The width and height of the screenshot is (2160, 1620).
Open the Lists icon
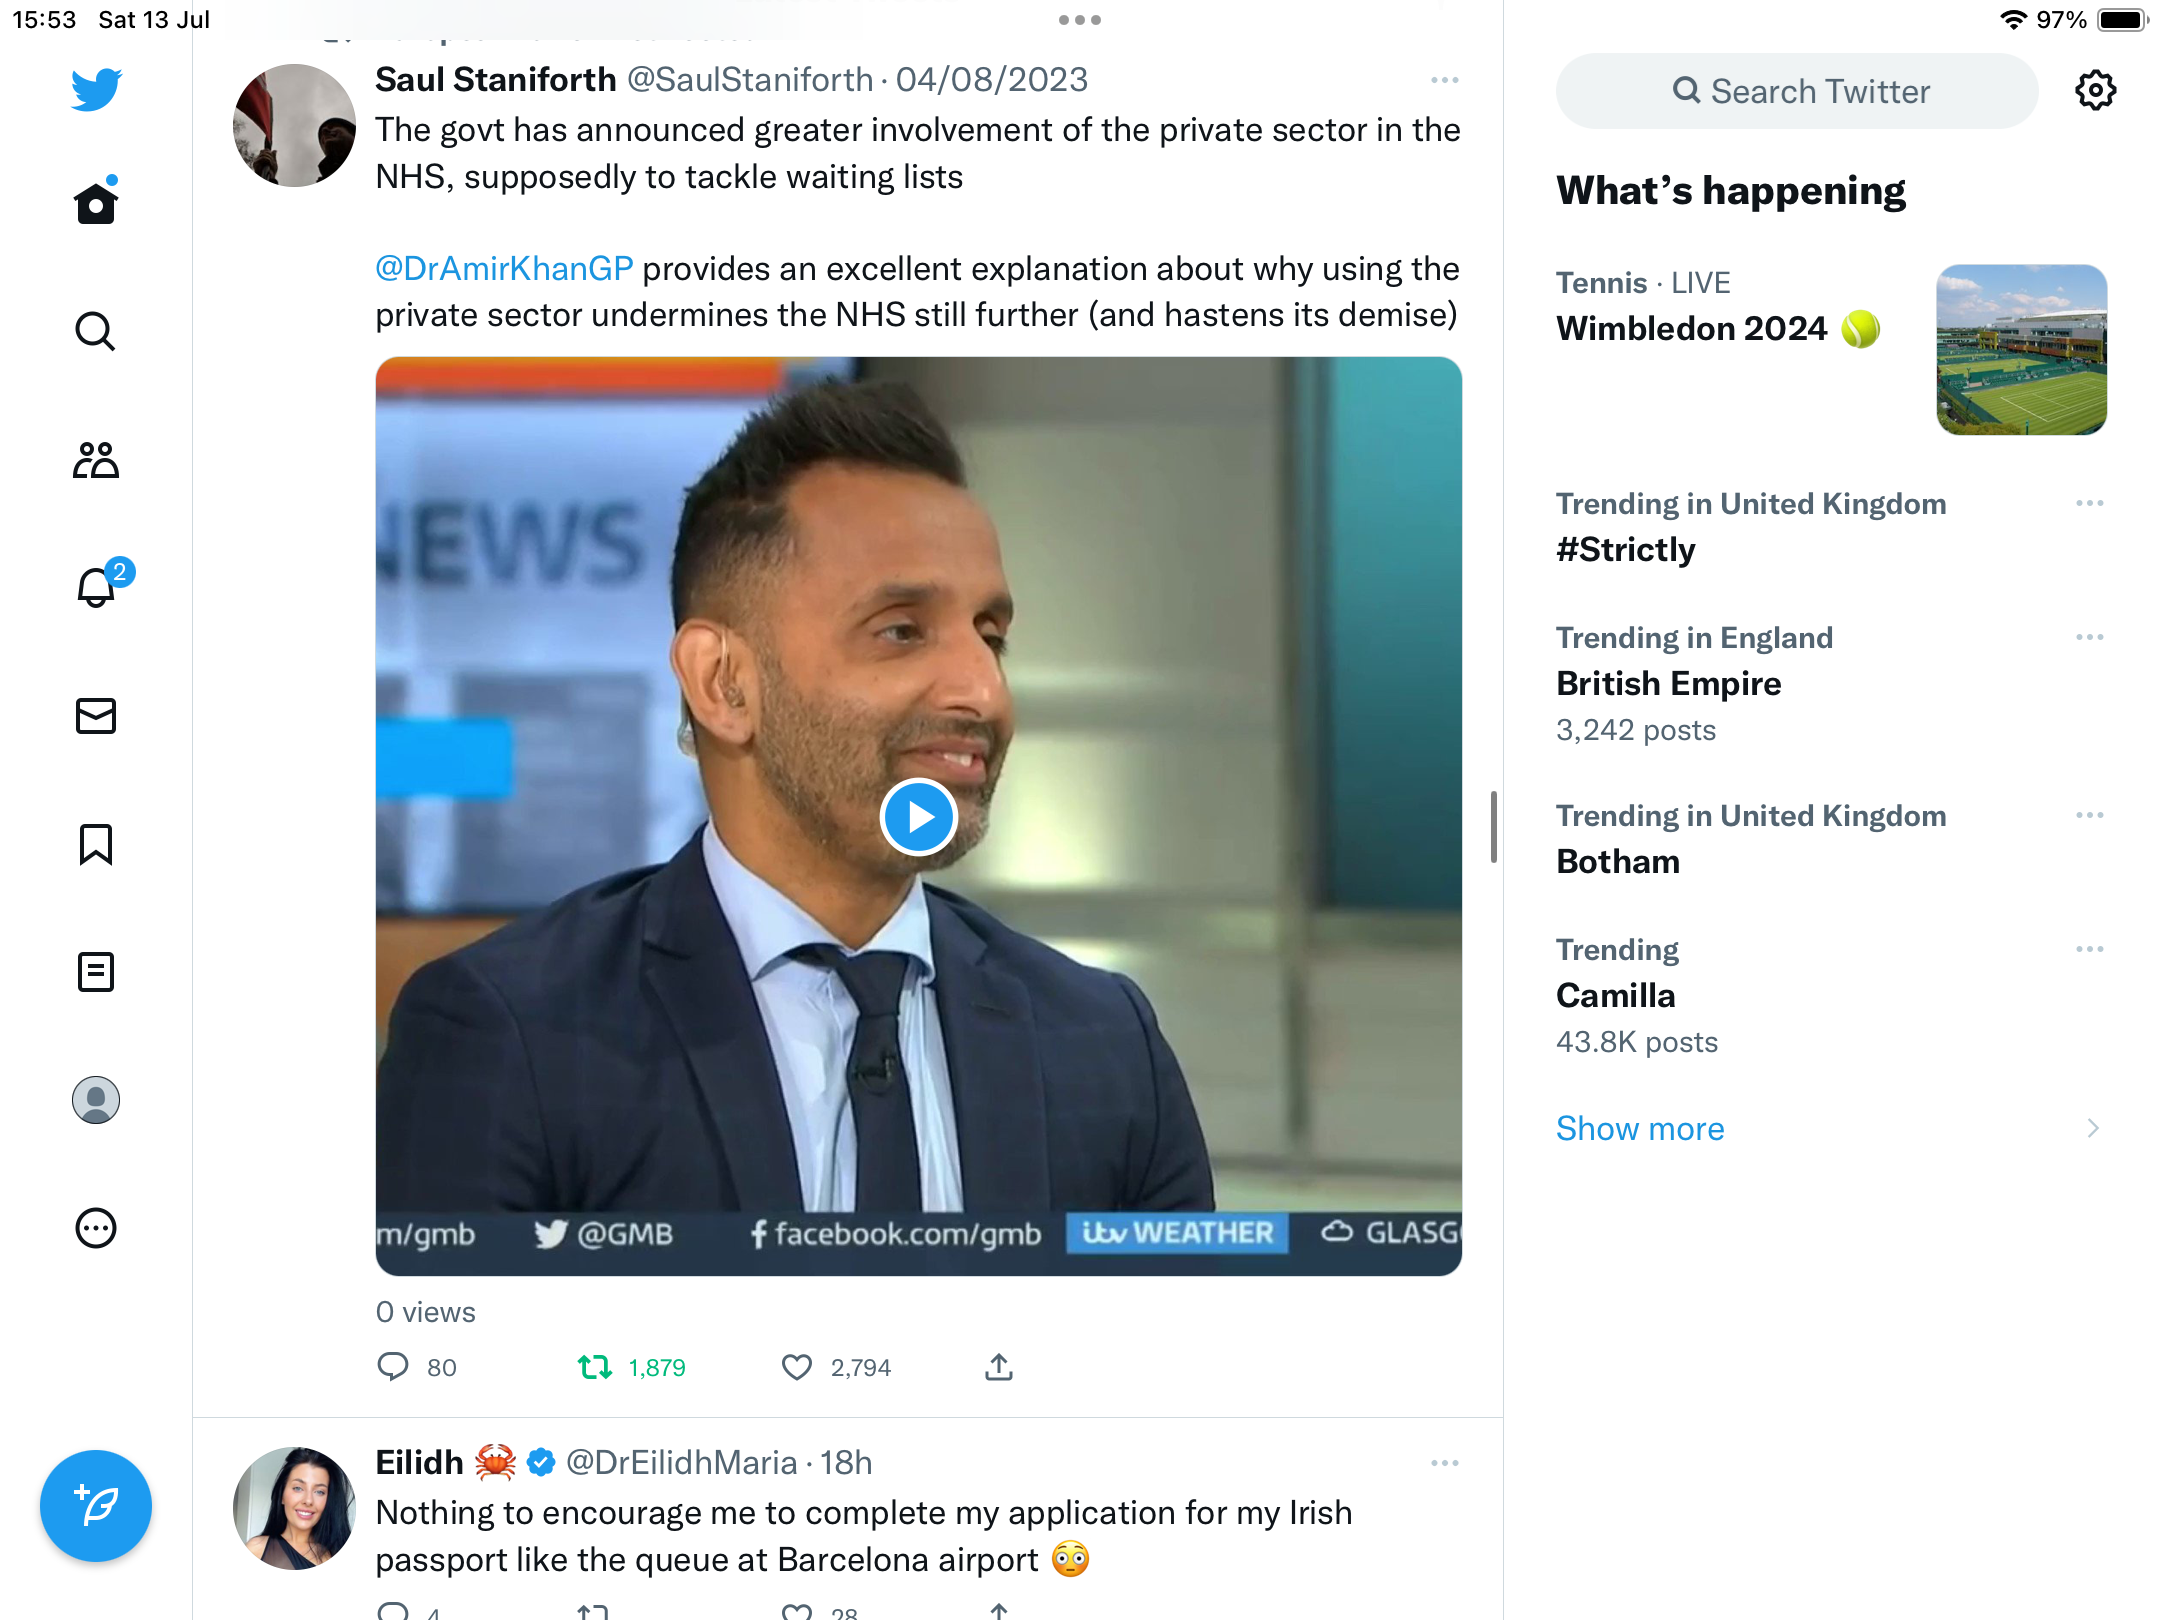pos(96,972)
